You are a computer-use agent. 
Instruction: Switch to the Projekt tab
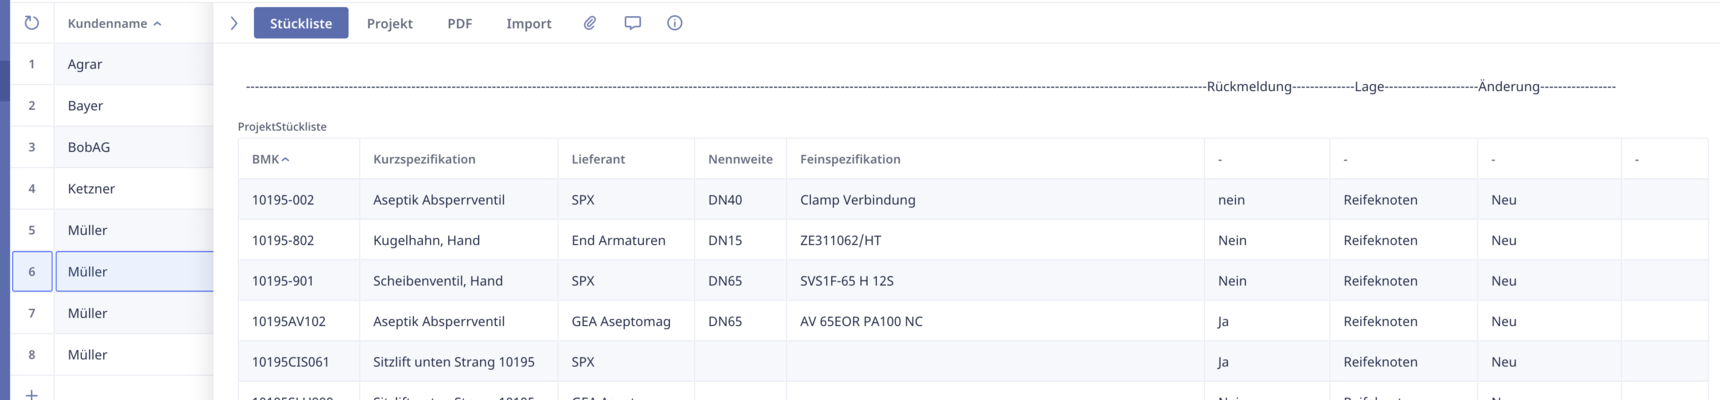[389, 23]
